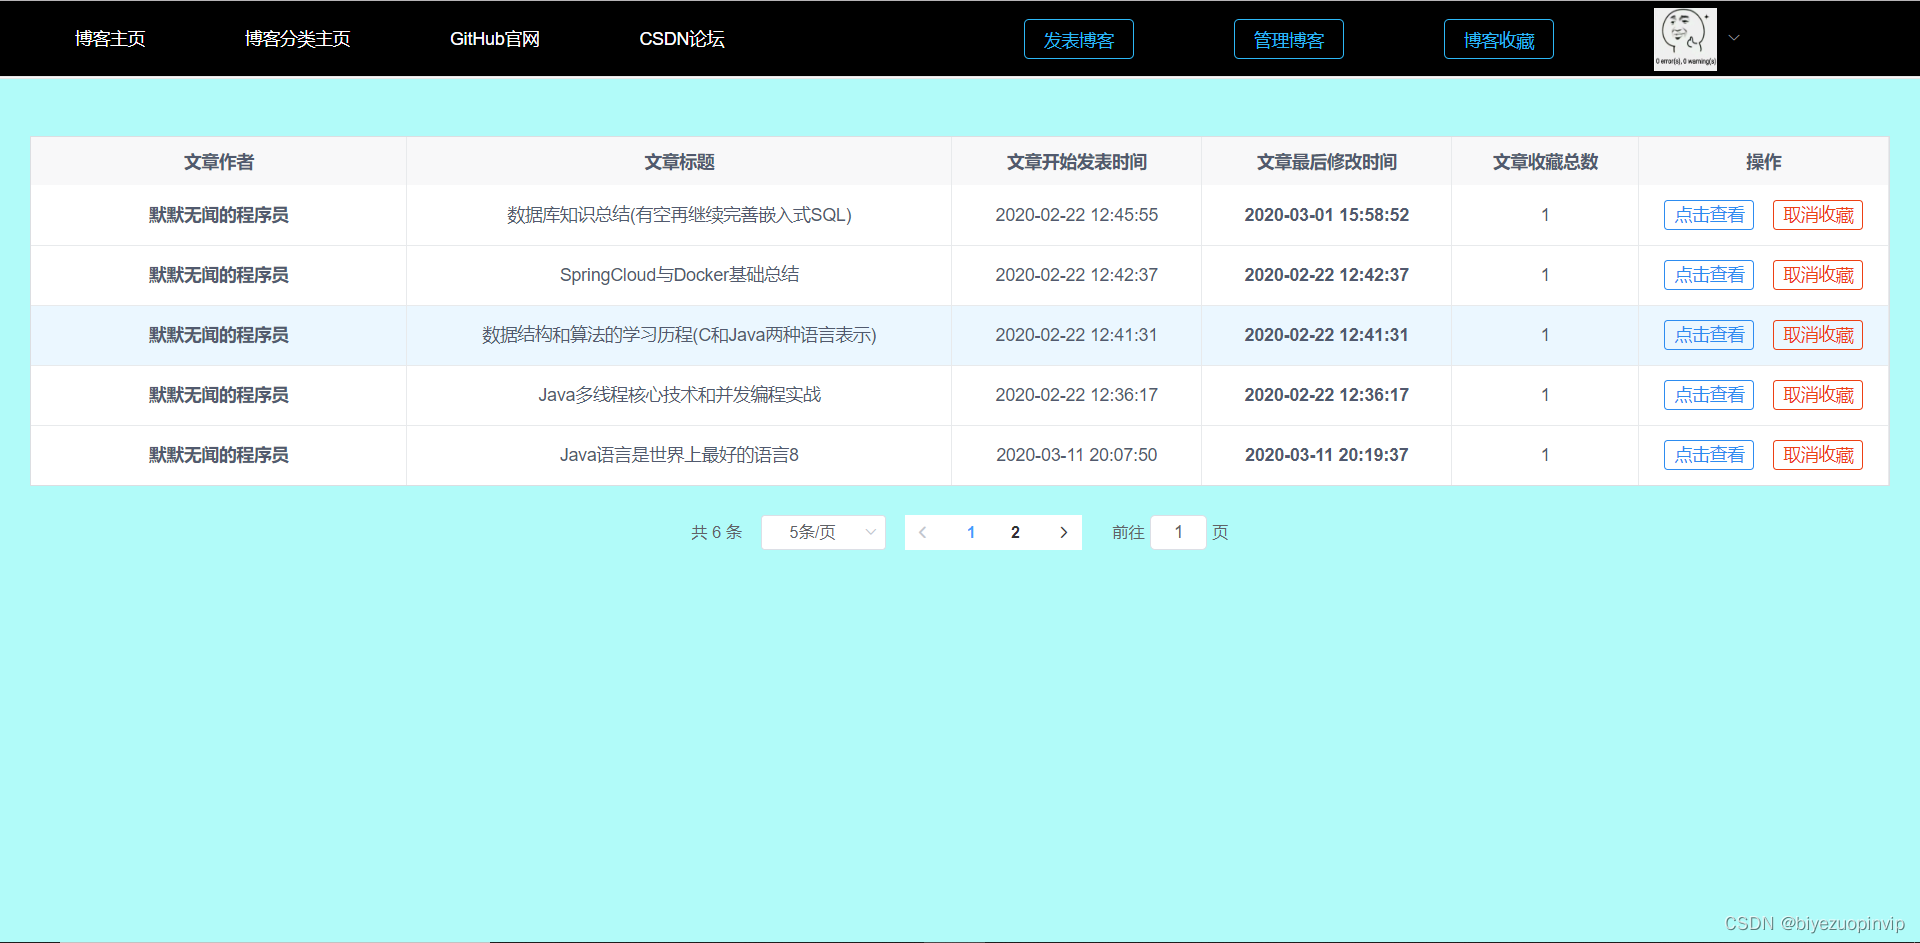The height and width of the screenshot is (943, 1920).
Task: Open the 5条/页 page size dropdown
Action: 823,532
